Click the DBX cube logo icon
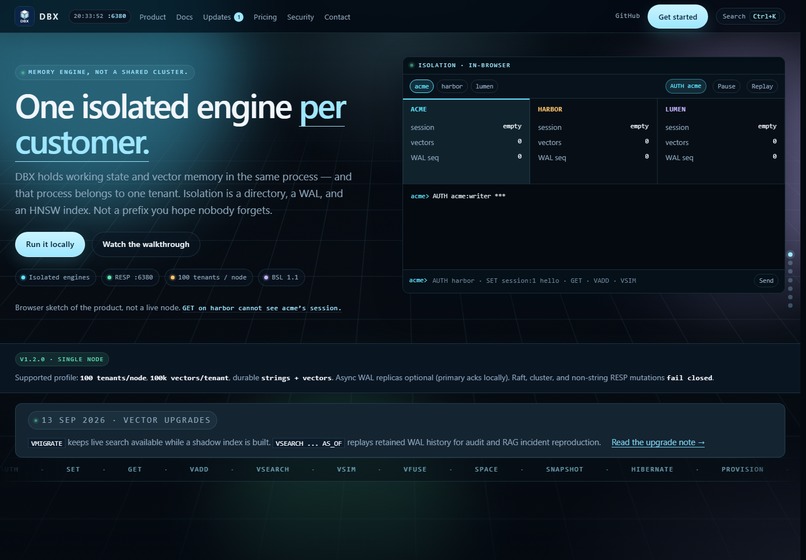 coord(24,16)
